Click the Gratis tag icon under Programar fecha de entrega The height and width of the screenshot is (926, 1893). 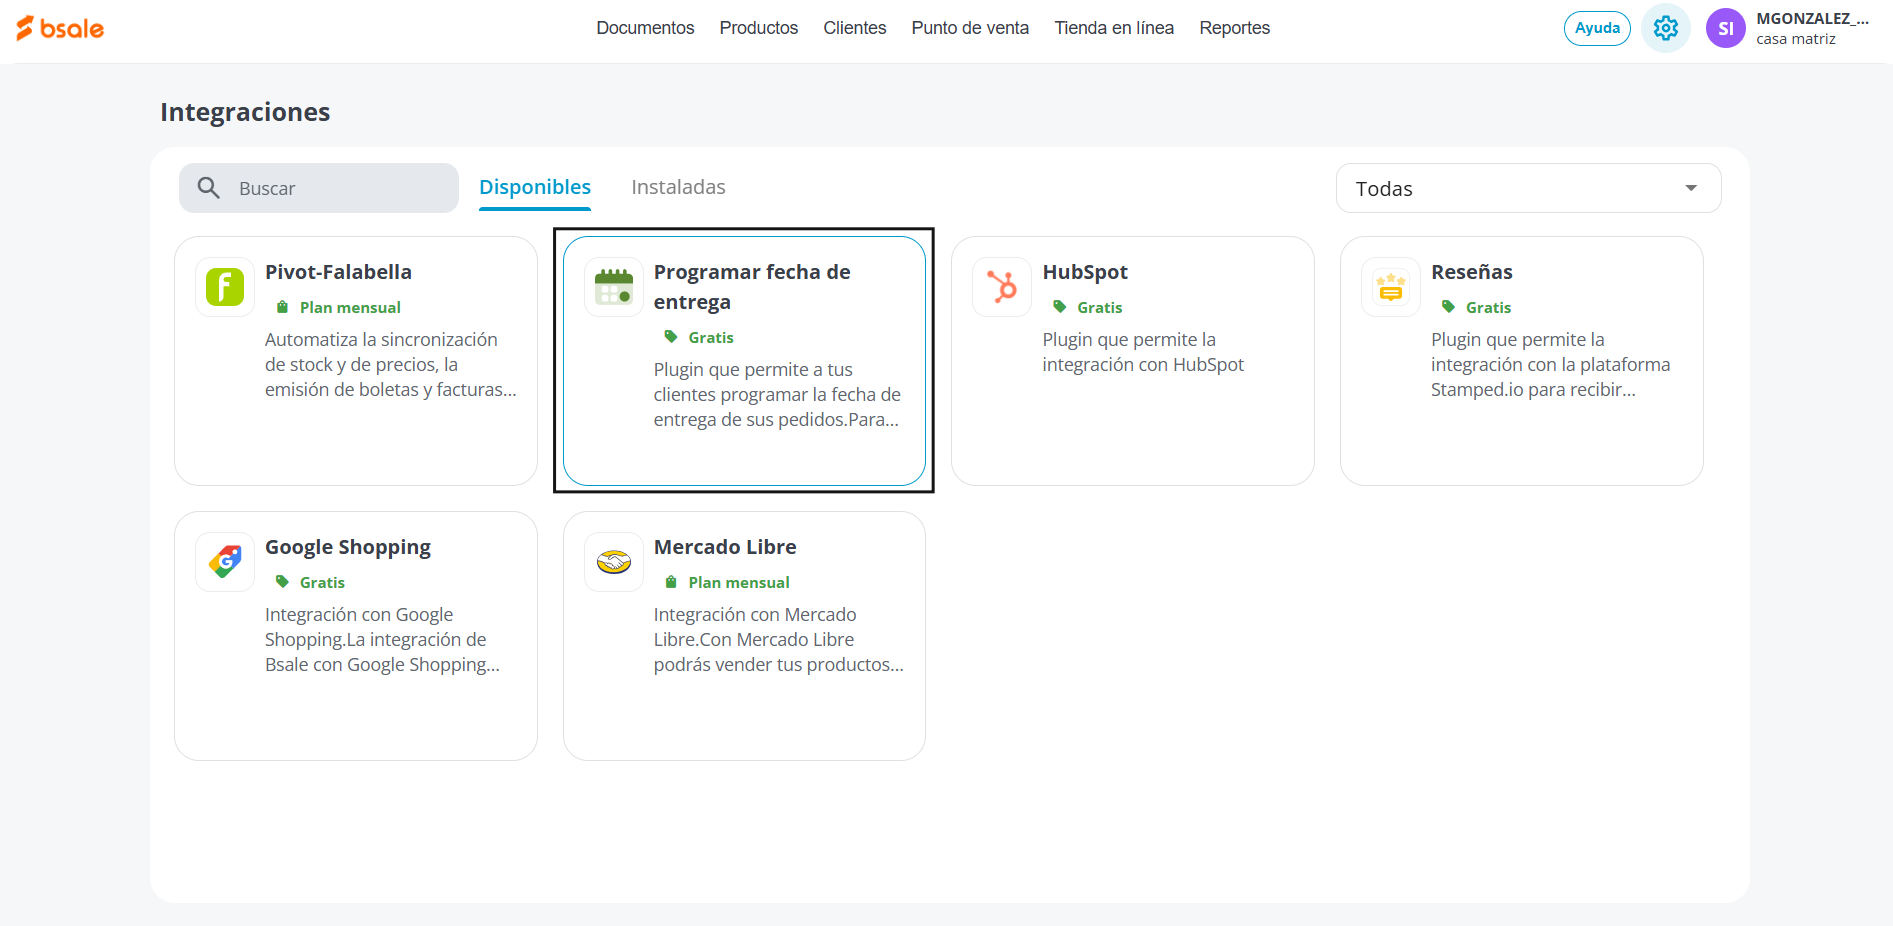671,337
